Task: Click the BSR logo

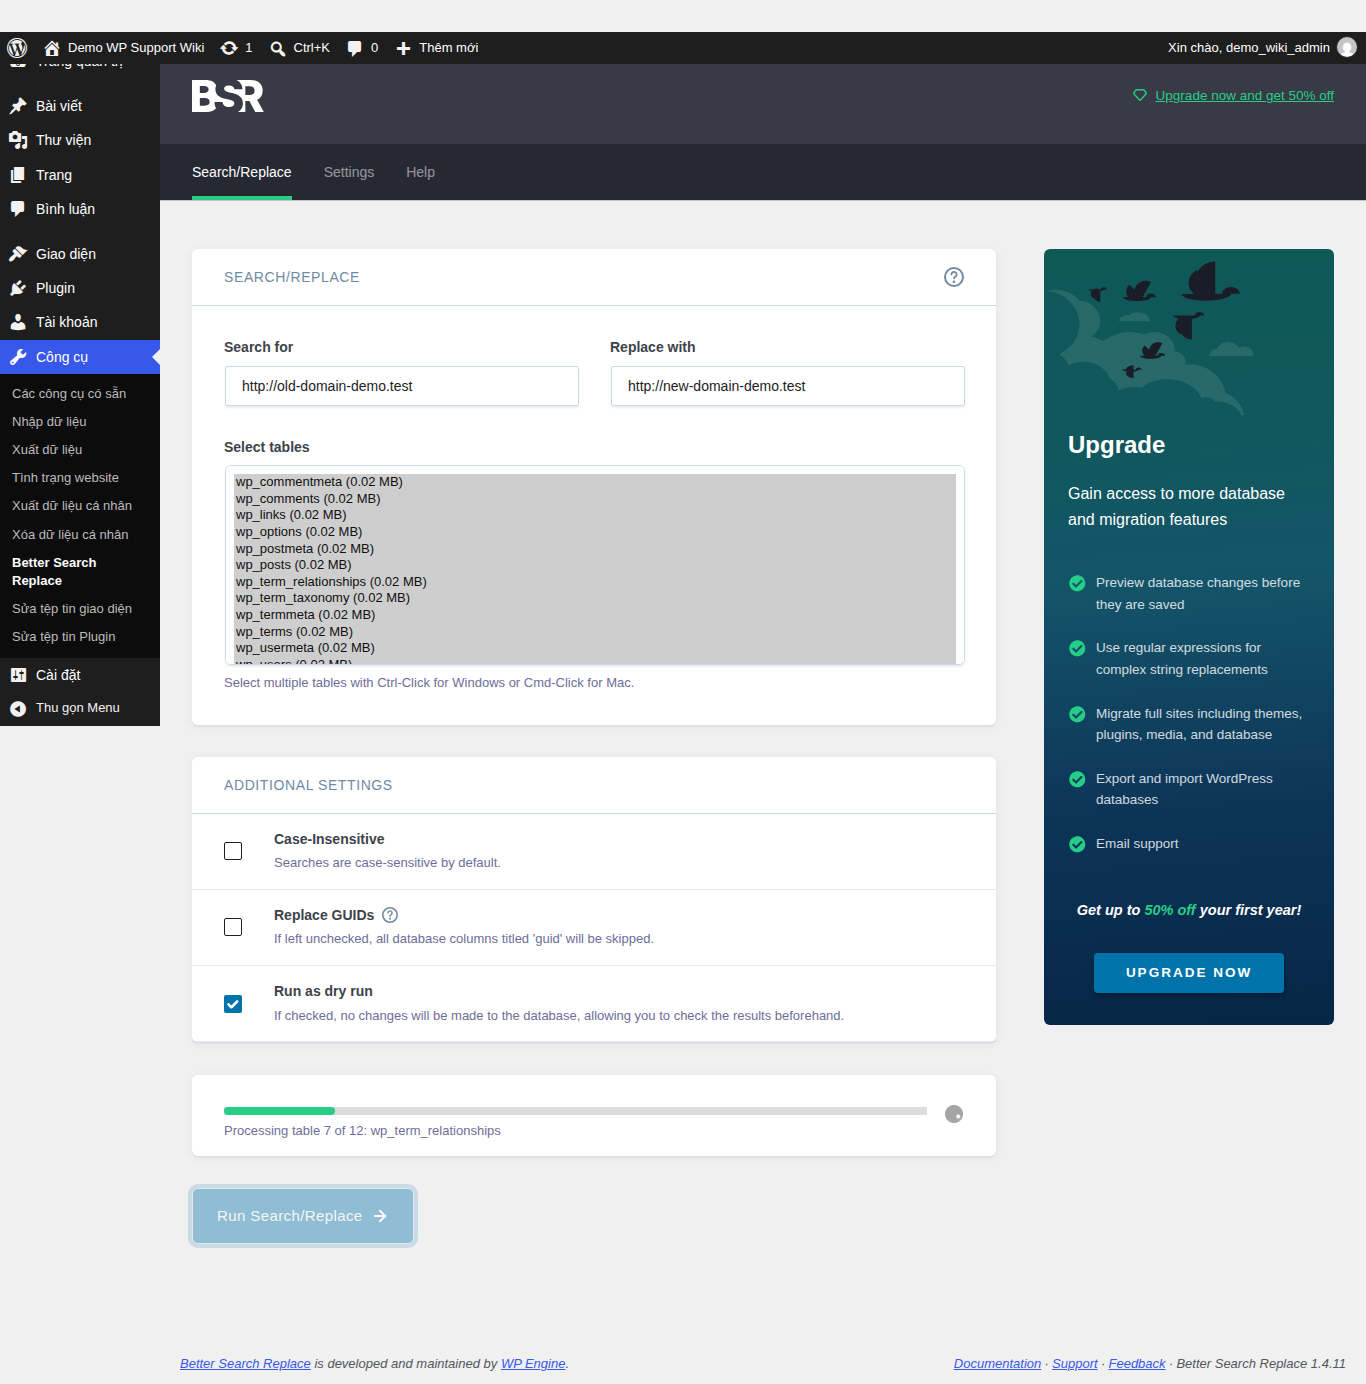Action: click(228, 96)
